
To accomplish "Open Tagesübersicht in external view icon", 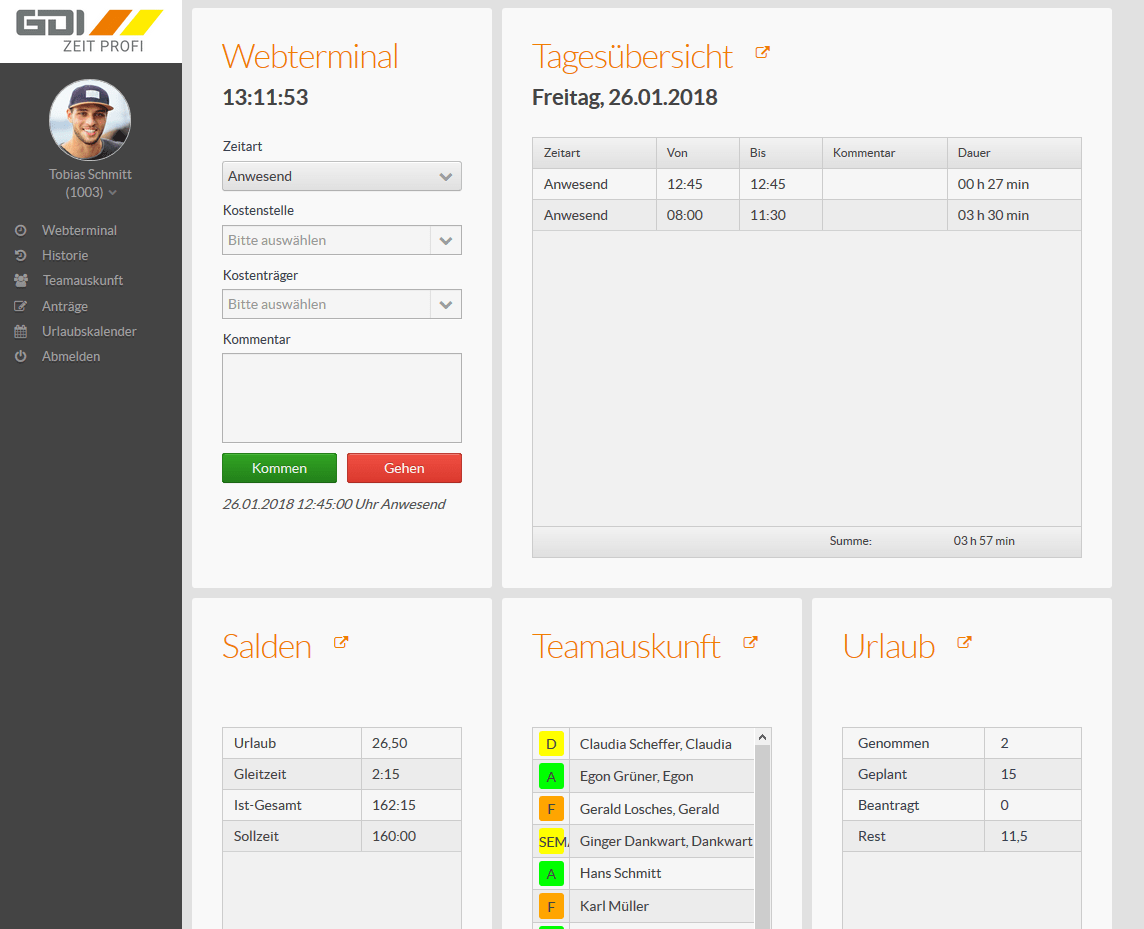I will [762, 53].
